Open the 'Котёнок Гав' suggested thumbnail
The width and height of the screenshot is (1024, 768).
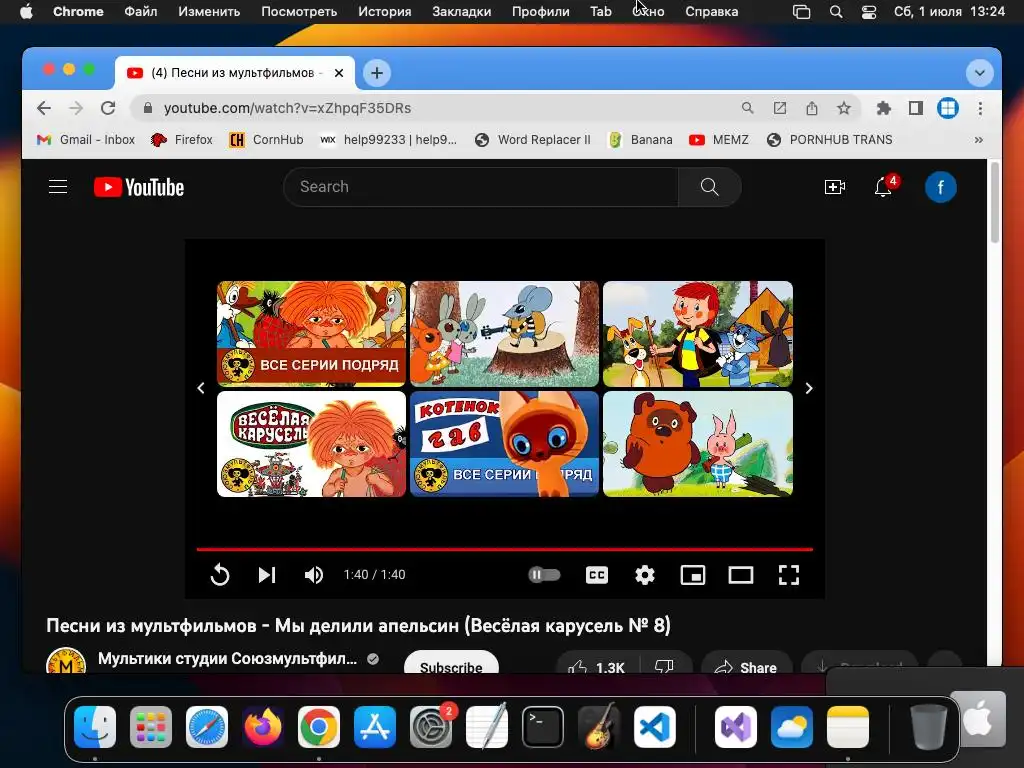point(504,444)
